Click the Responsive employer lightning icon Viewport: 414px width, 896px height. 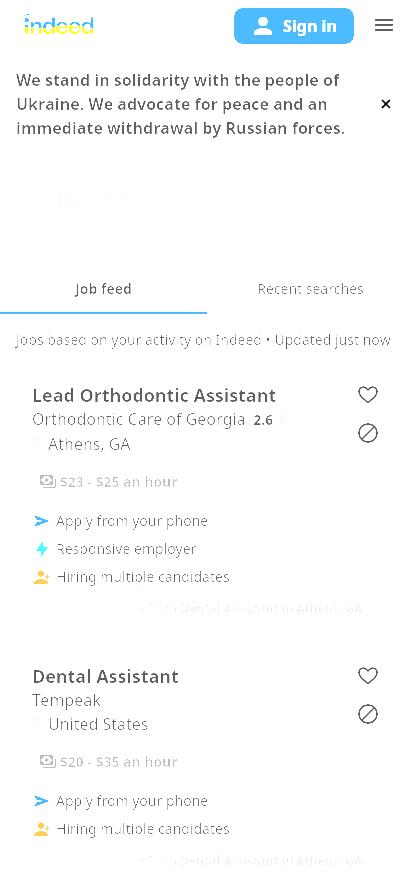tap(42, 549)
